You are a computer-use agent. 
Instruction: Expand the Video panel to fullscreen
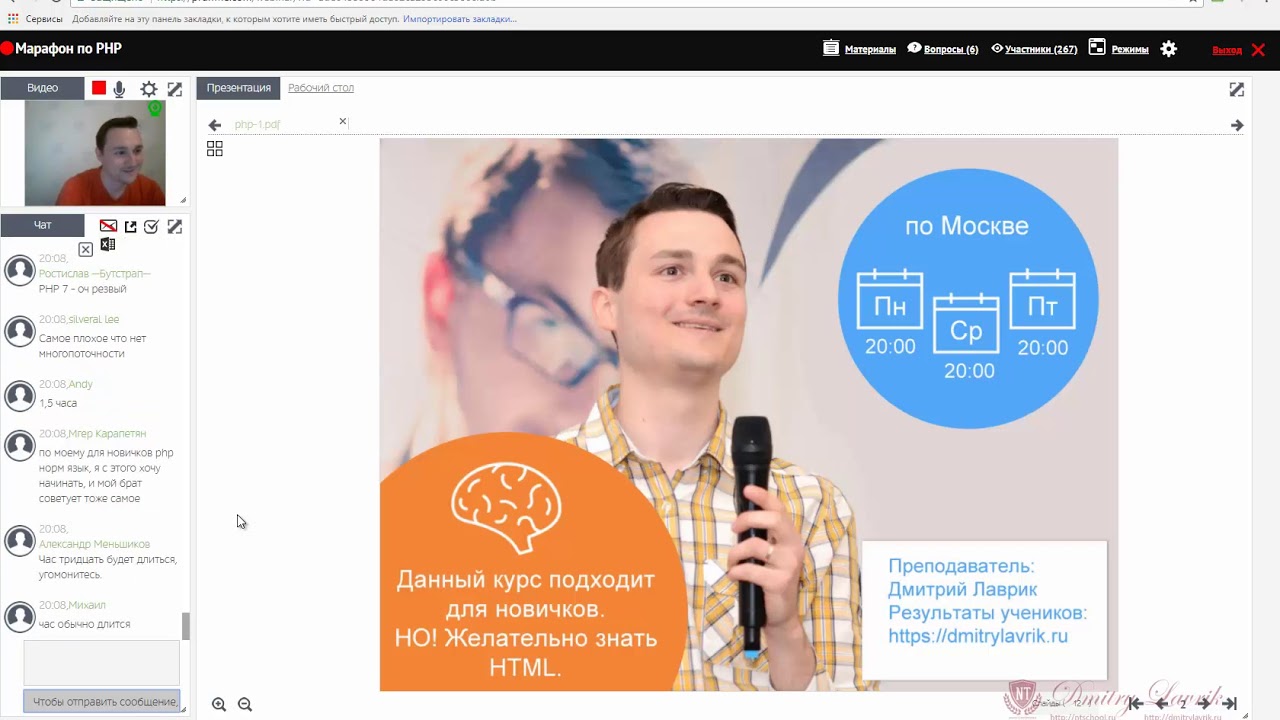coord(175,89)
